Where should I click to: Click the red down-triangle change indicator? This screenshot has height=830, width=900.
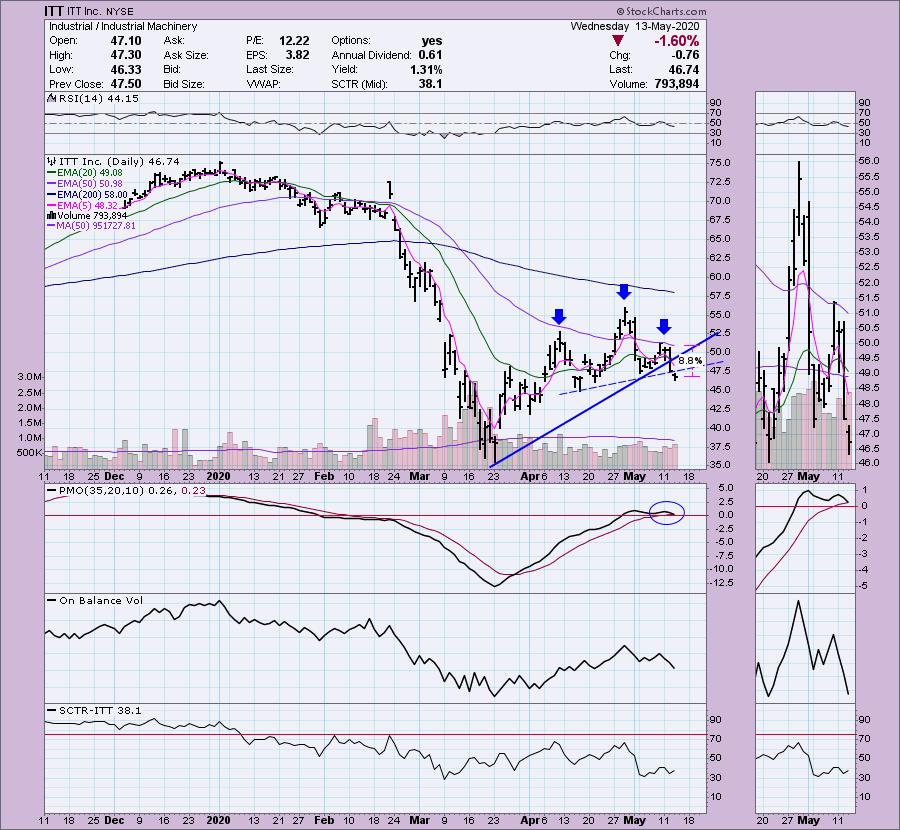[x=618, y=41]
